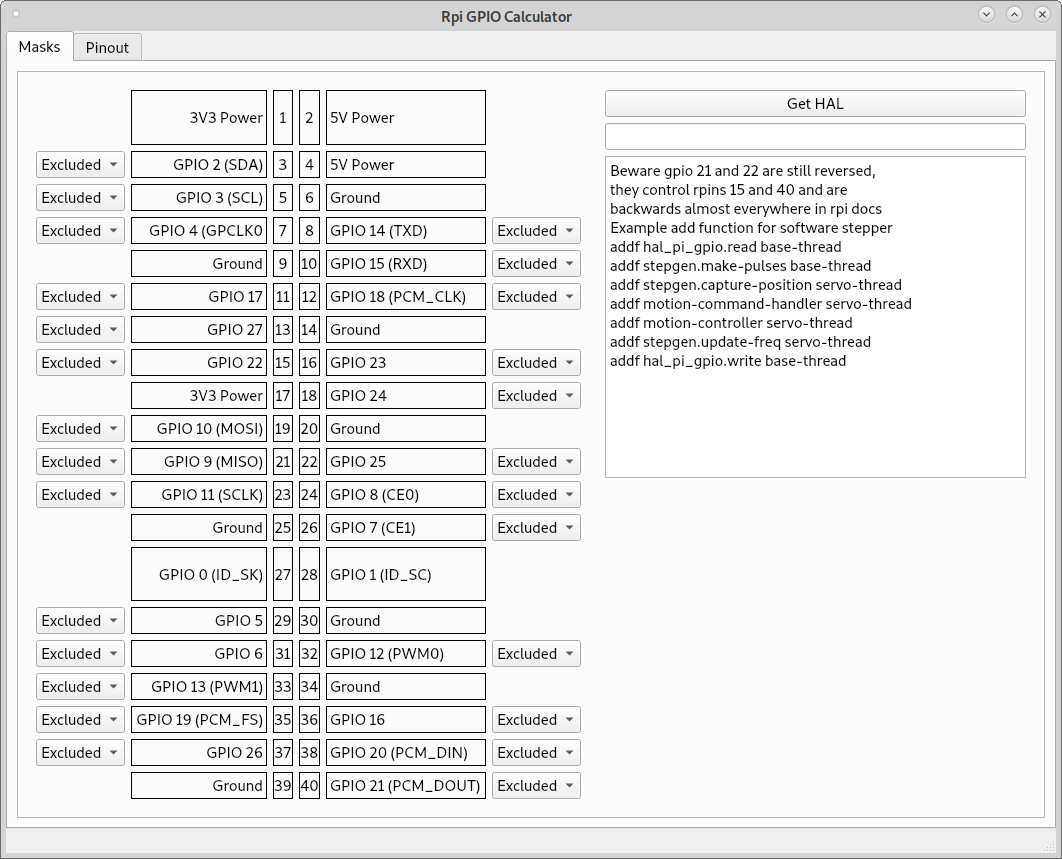This screenshot has width=1062, height=859.
Task: Open the GPIO 21 (PCM_DOUT) dropdown
Action: 536,786
